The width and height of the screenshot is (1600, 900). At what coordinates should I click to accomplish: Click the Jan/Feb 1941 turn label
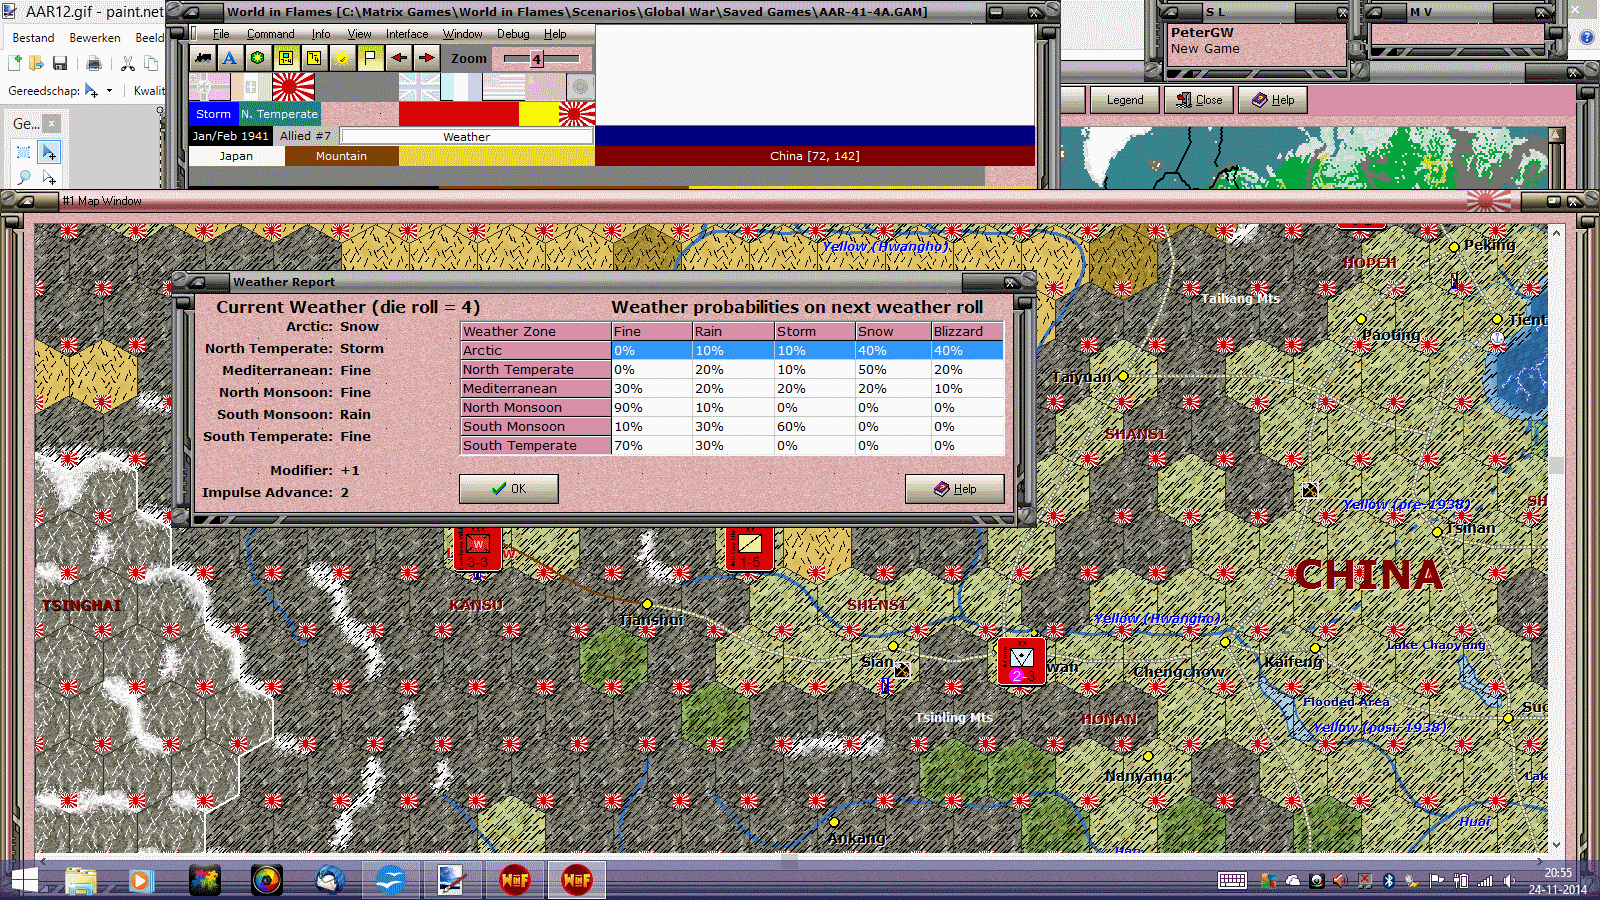[231, 136]
